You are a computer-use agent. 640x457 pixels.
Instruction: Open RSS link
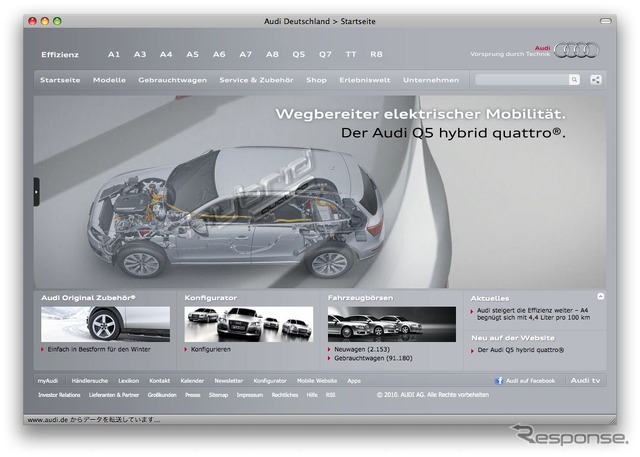[331, 395]
